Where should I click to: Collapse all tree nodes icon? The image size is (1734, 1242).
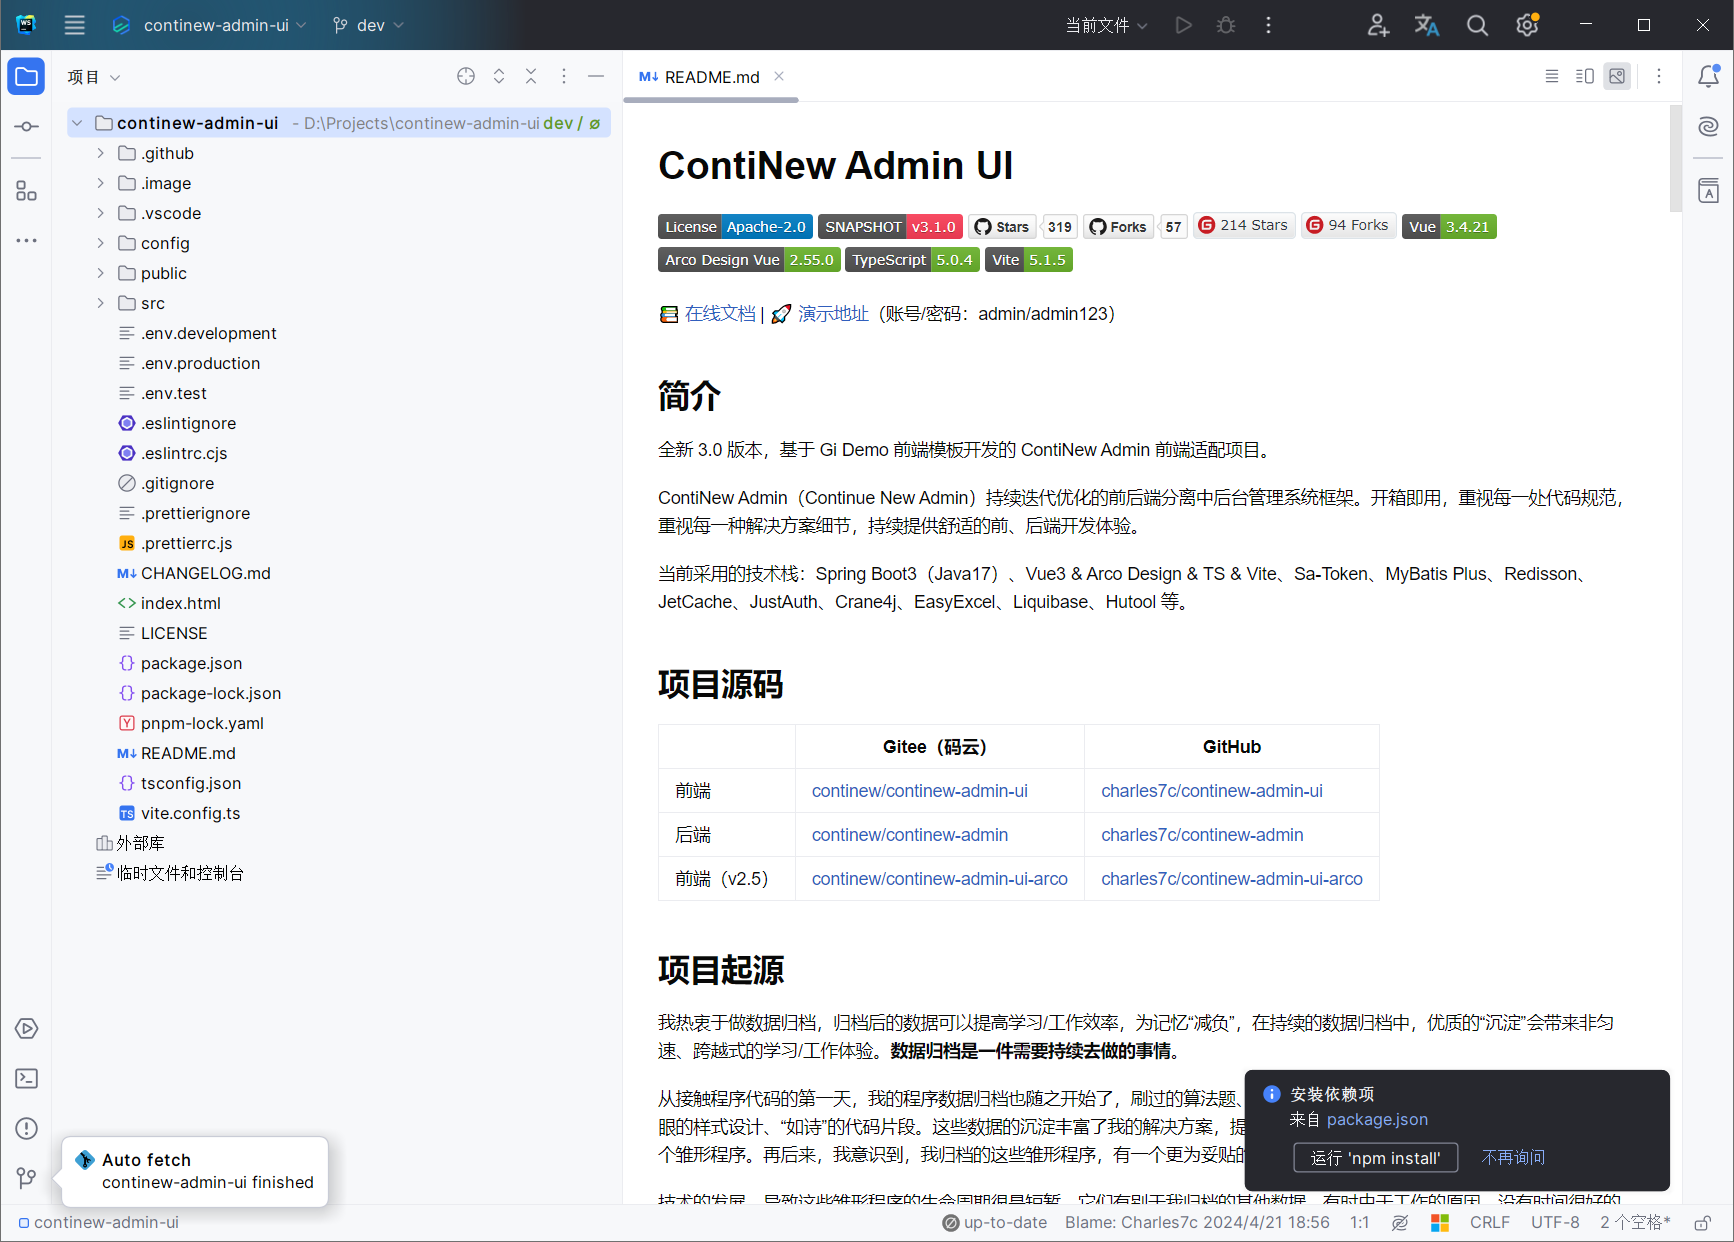pyautogui.click(x=531, y=77)
